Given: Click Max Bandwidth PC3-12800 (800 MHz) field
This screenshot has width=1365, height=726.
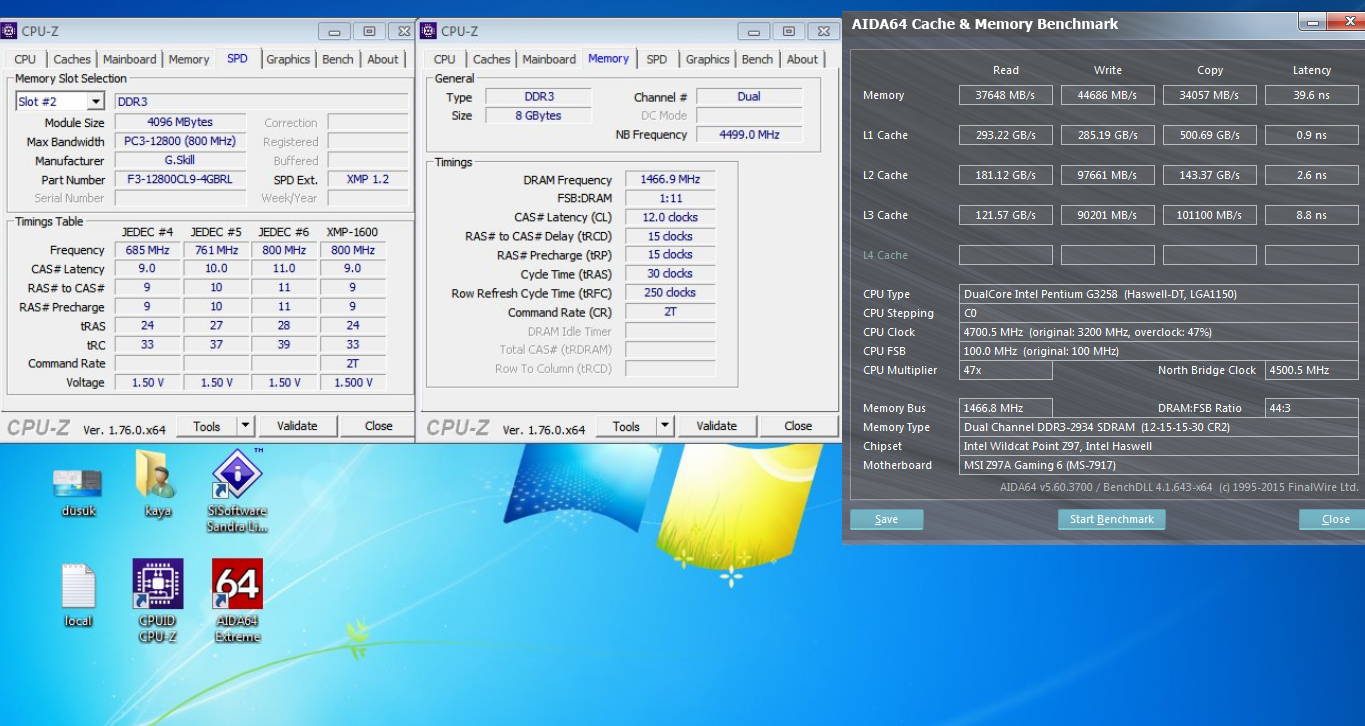Looking at the screenshot, I should [x=181, y=141].
